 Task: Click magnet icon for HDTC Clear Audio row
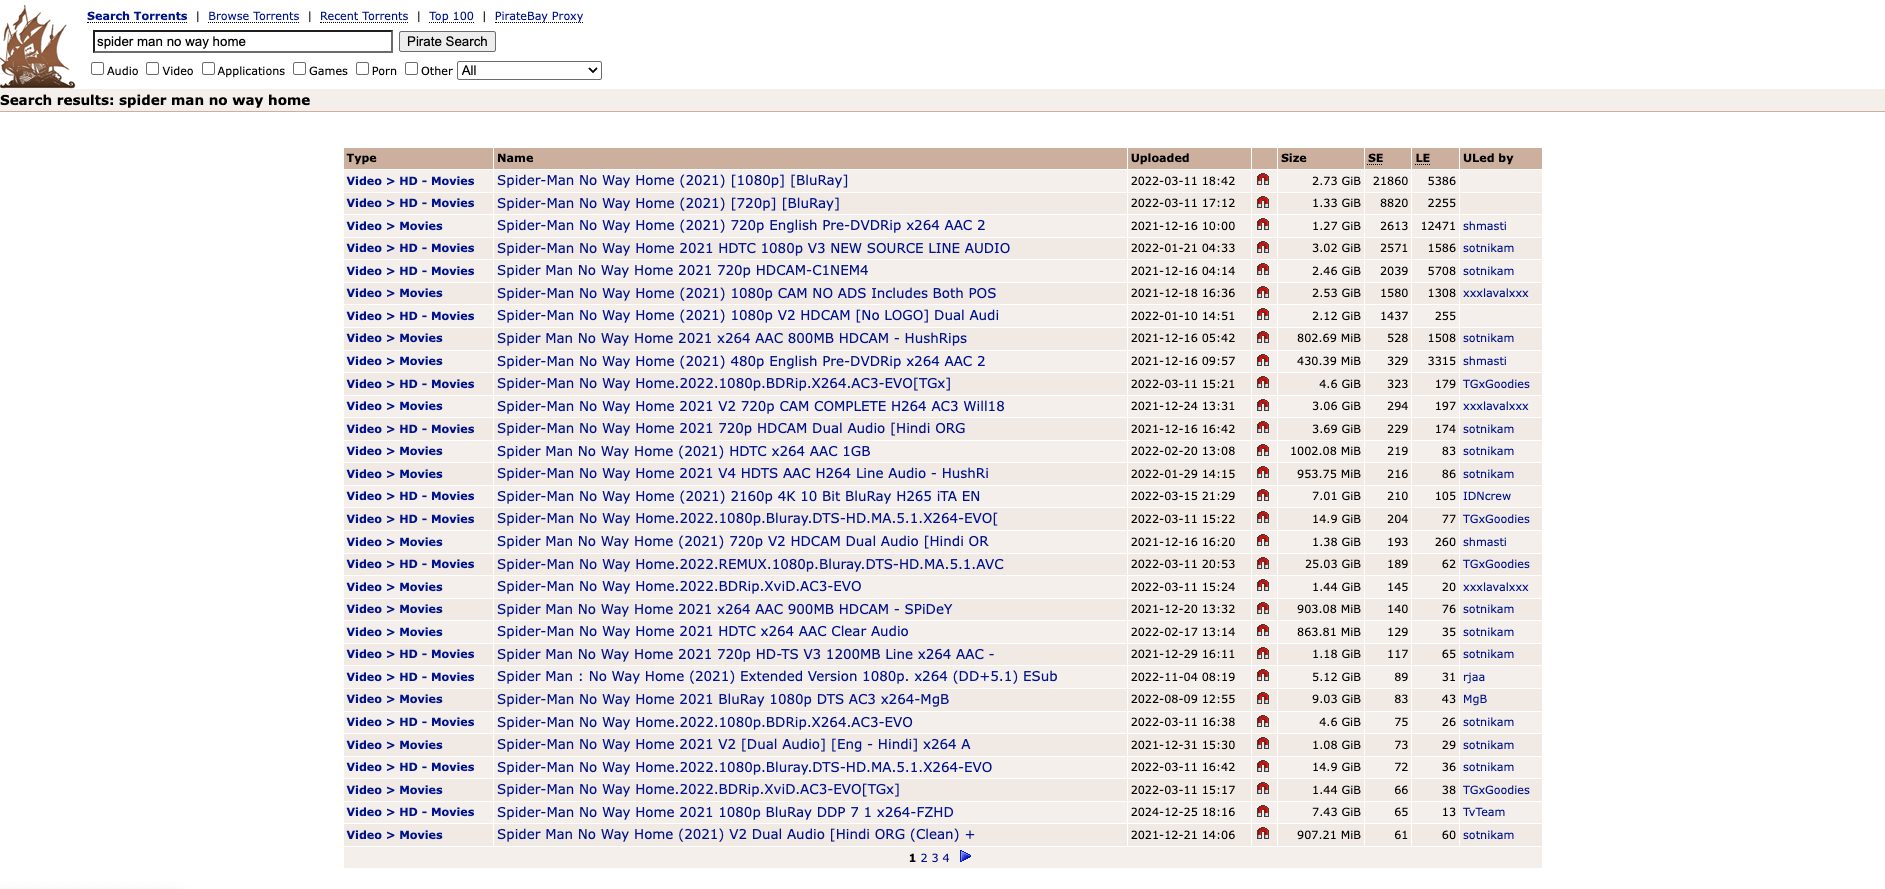pyautogui.click(x=1263, y=631)
